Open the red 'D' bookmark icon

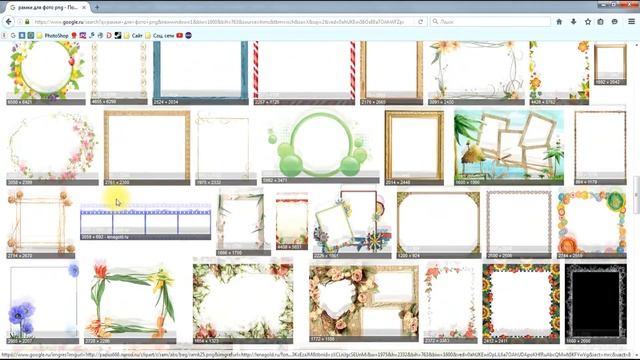[109, 36]
